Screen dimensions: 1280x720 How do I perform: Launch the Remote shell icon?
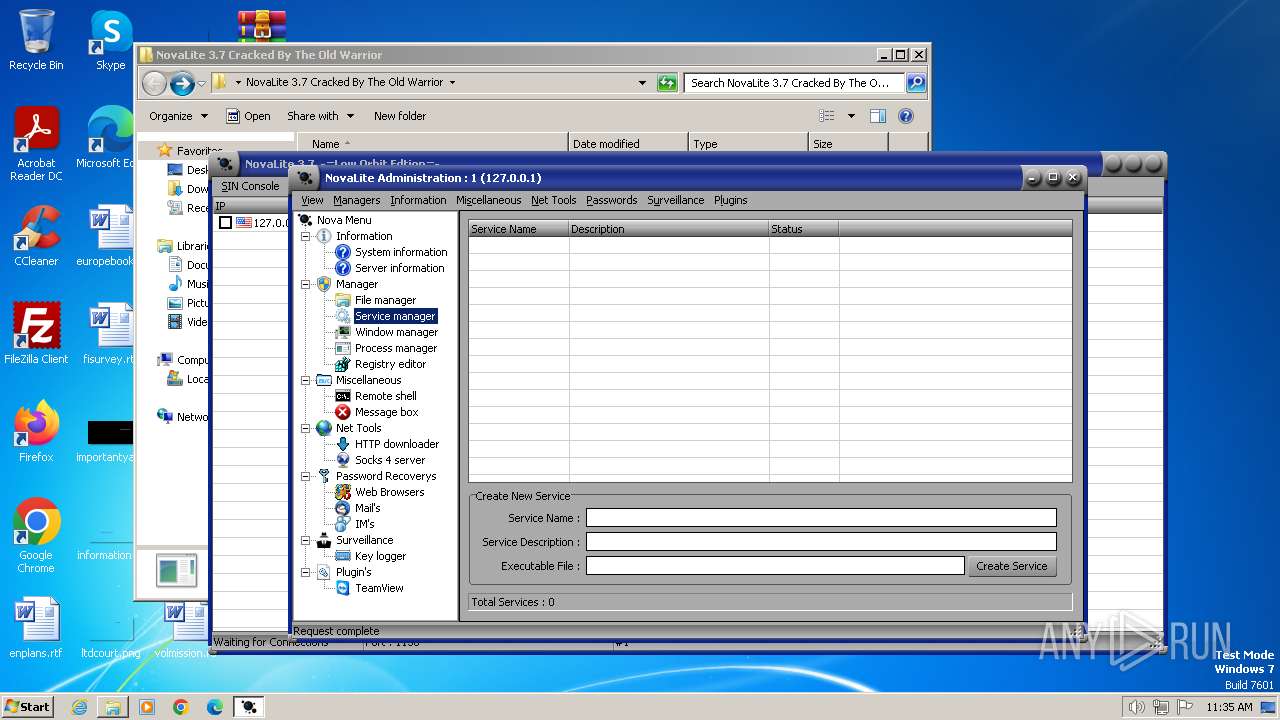(x=343, y=396)
